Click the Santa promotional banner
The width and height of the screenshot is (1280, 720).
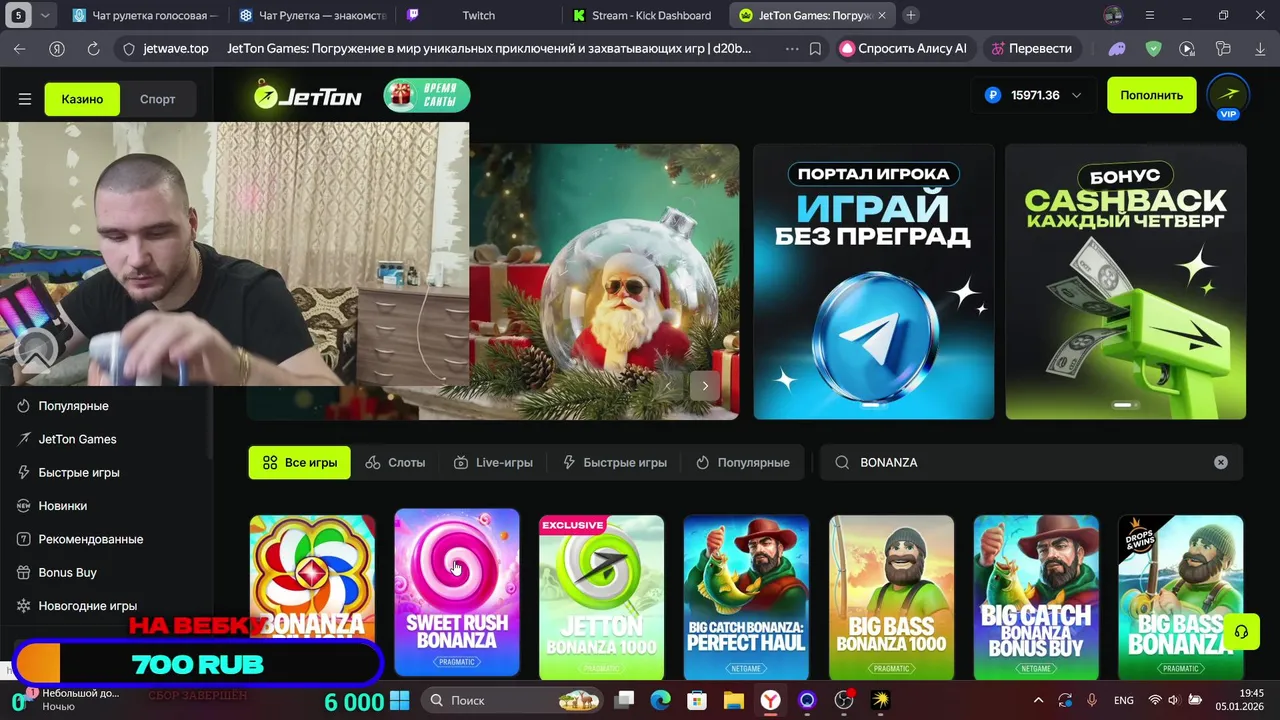tap(603, 281)
